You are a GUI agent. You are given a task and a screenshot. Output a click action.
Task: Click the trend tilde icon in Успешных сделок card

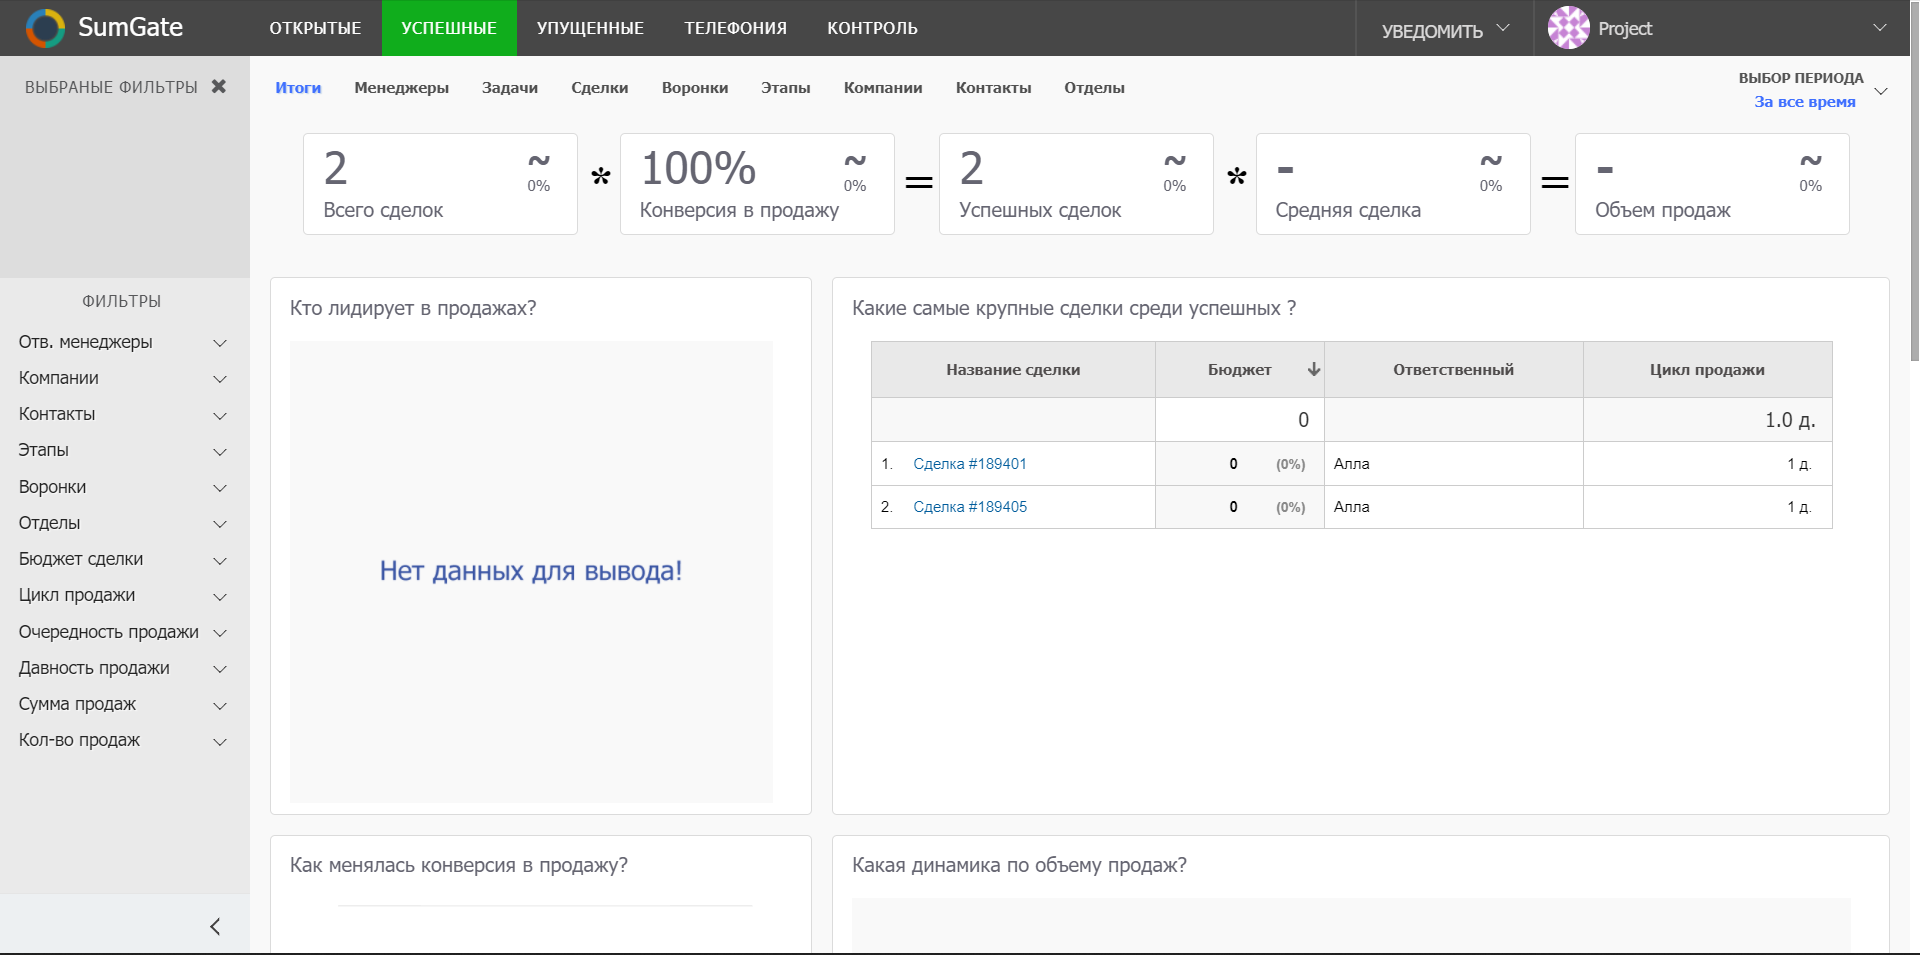click(x=1175, y=160)
